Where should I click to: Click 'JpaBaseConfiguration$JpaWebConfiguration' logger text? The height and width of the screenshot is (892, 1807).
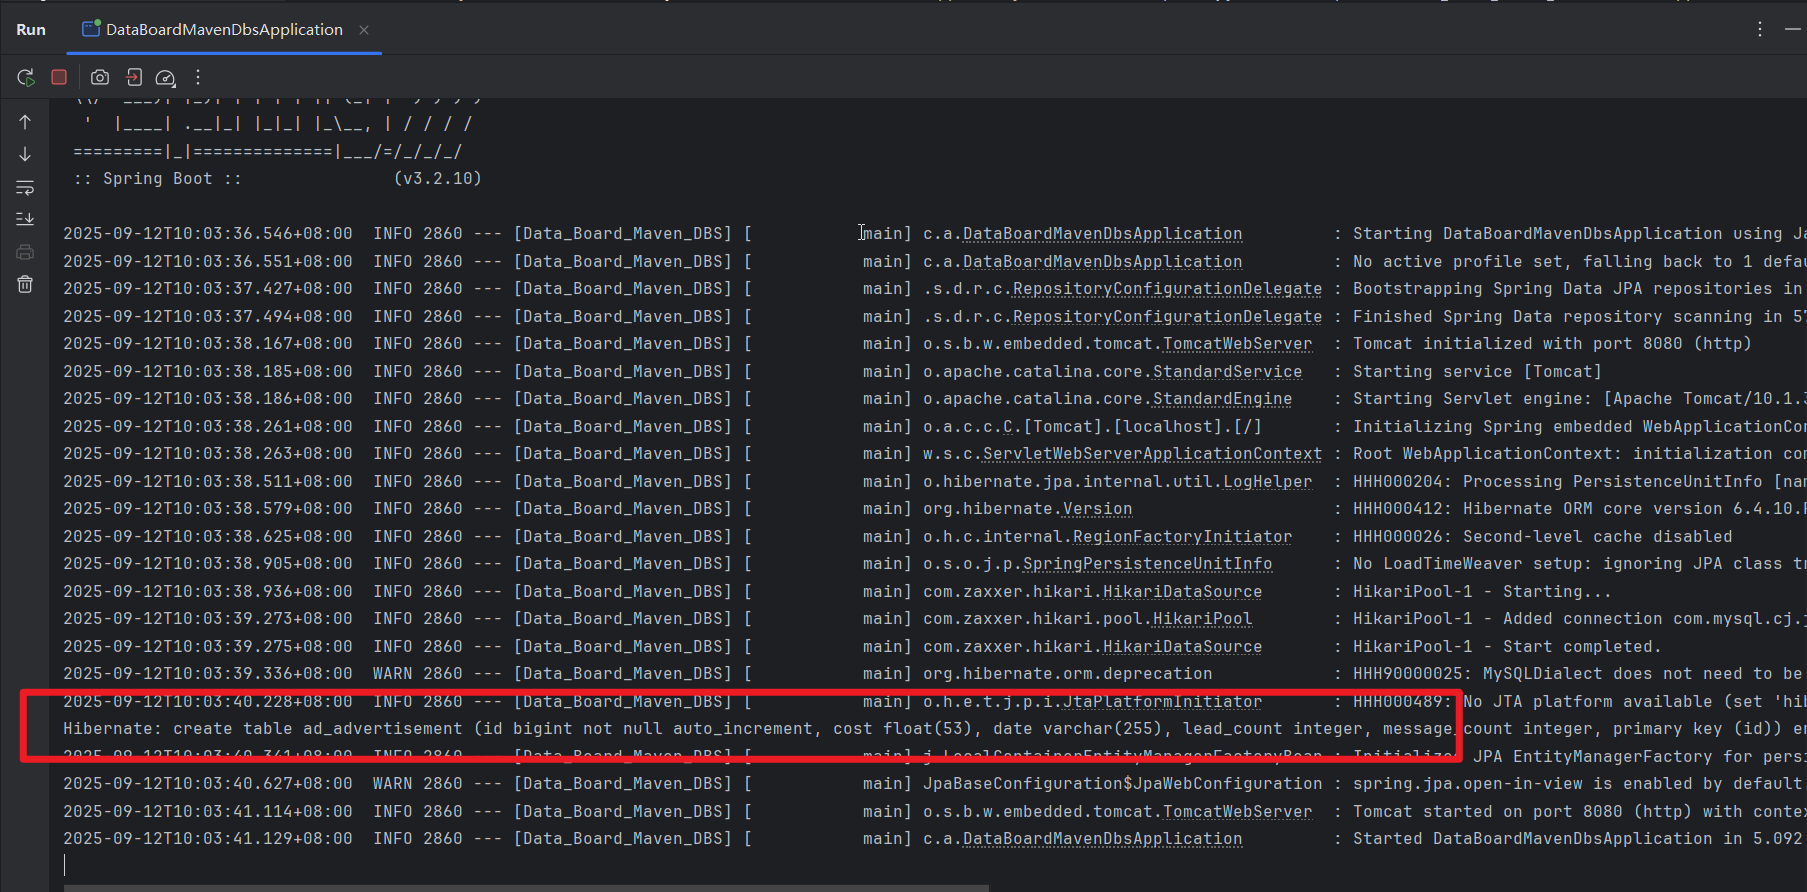tap(1122, 784)
